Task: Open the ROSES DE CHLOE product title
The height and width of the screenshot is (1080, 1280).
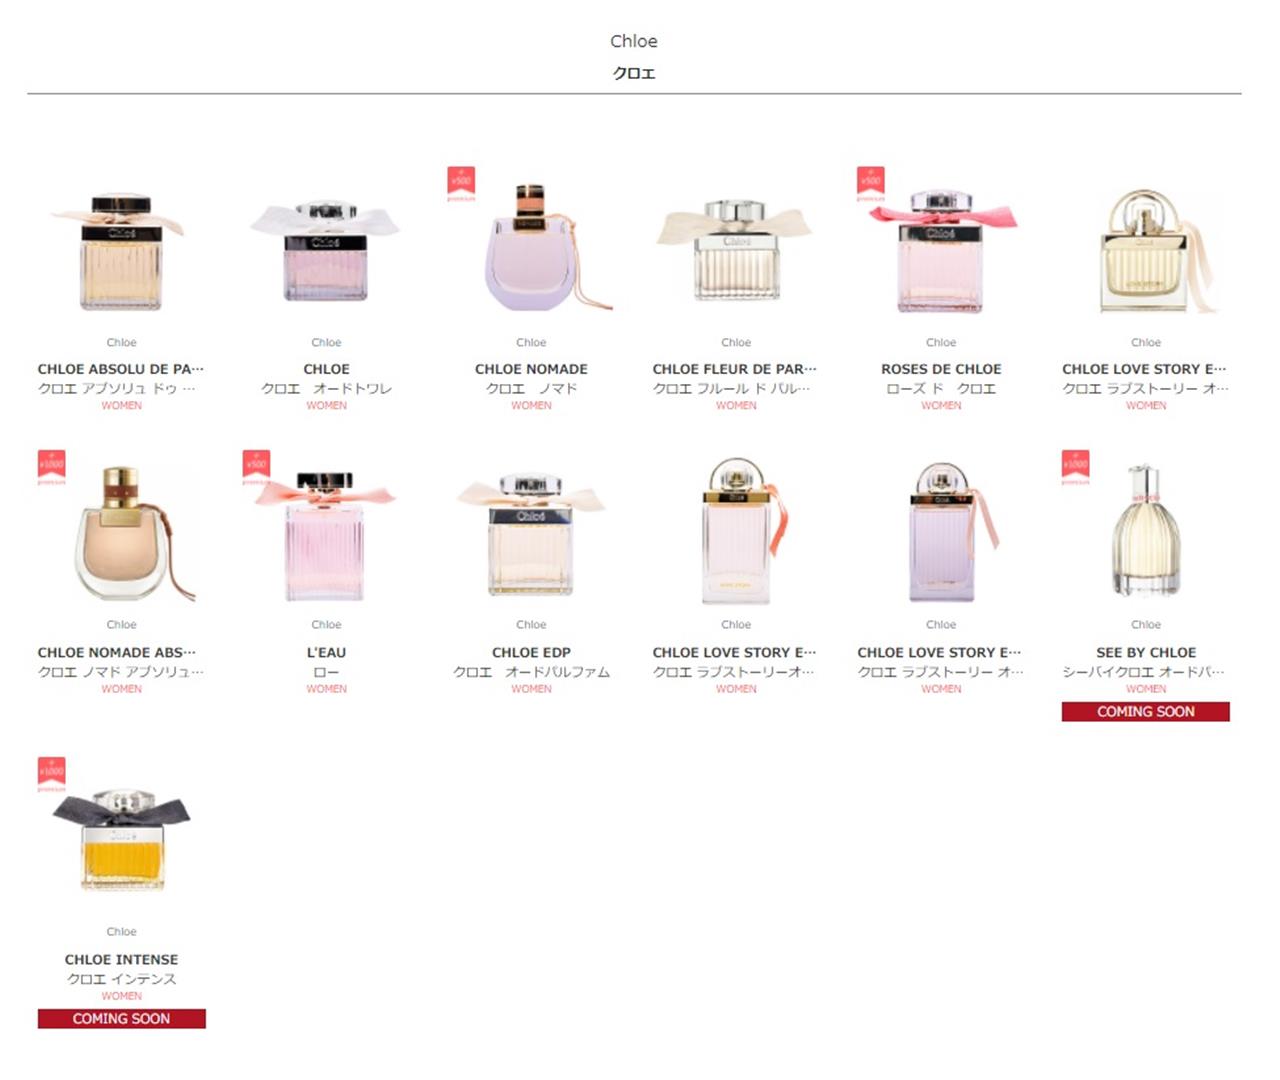Action: (941, 369)
